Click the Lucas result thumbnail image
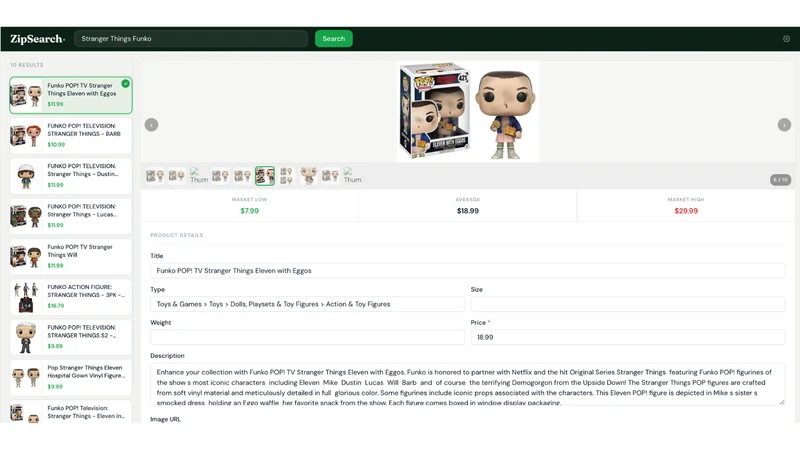This screenshot has width=800, height=450. tap(26, 216)
